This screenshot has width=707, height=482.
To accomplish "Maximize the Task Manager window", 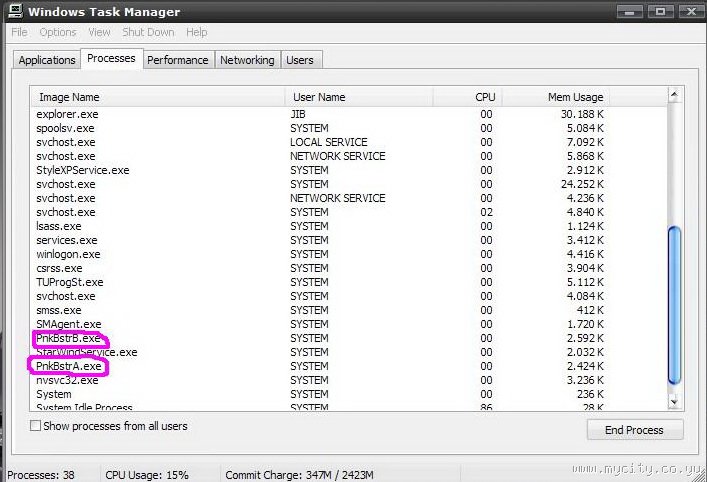I will [661, 11].
